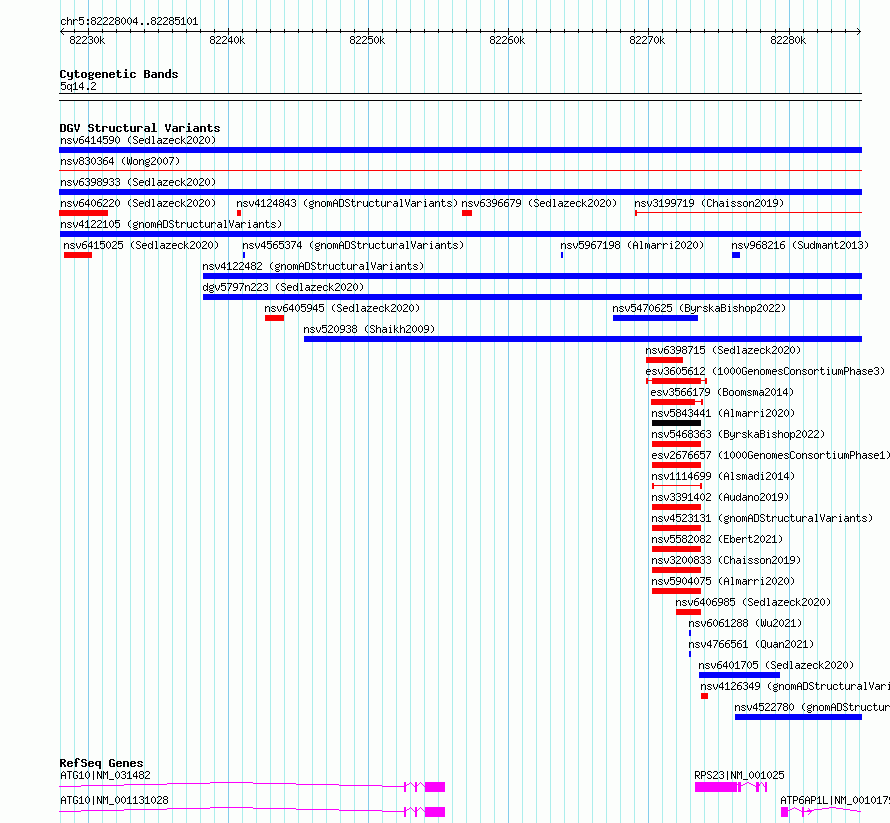The height and width of the screenshot is (823, 890).
Task: Click the 5q14.2 cytogenetic band label
Action: pos(78,86)
